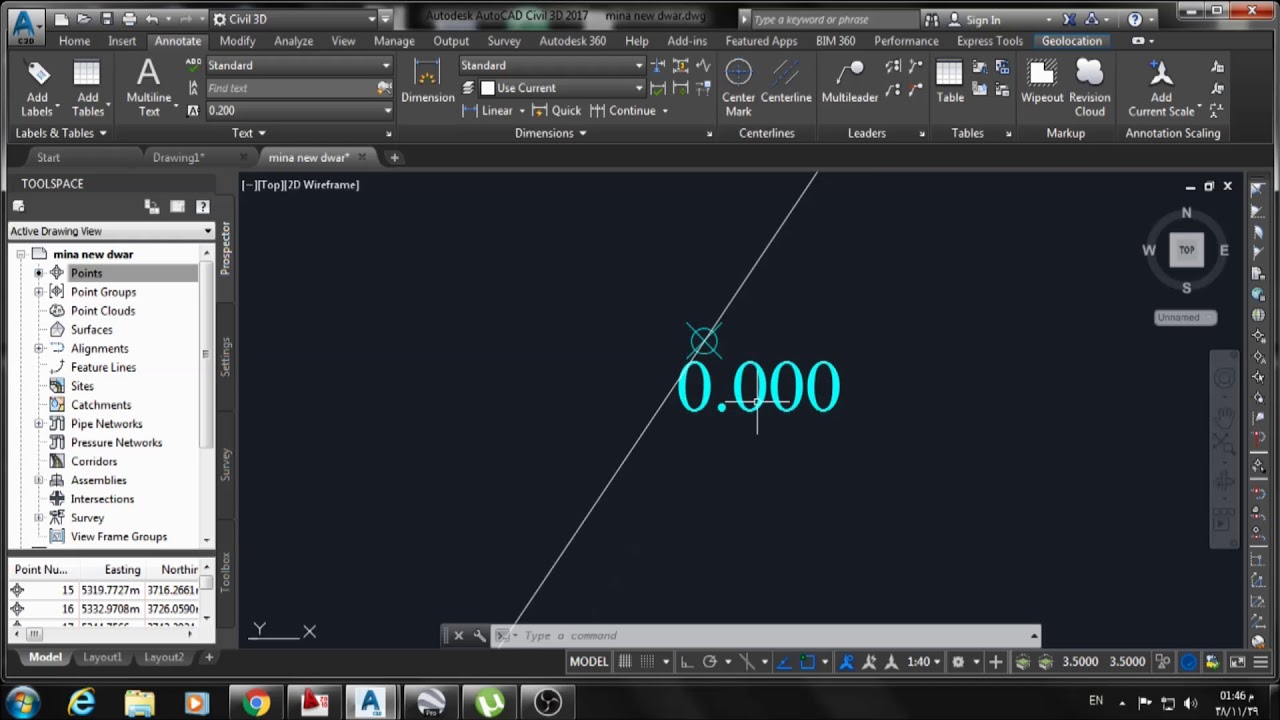Switch to the Drawing1 document tab

[x=178, y=158]
